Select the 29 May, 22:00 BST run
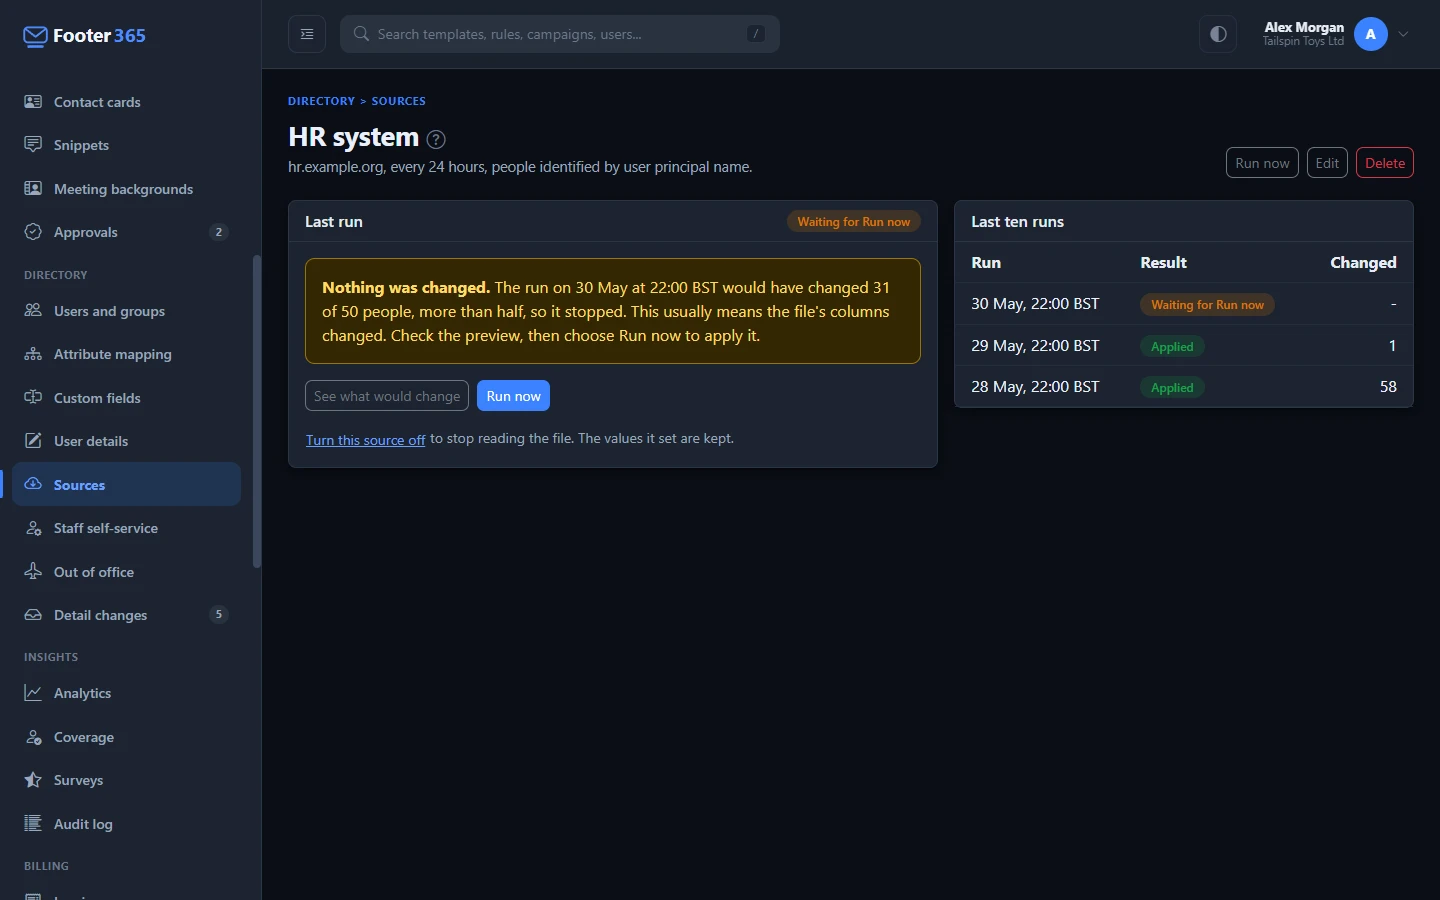The height and width of the screenshot is (900, 1440). click(x=1184, y=346)
